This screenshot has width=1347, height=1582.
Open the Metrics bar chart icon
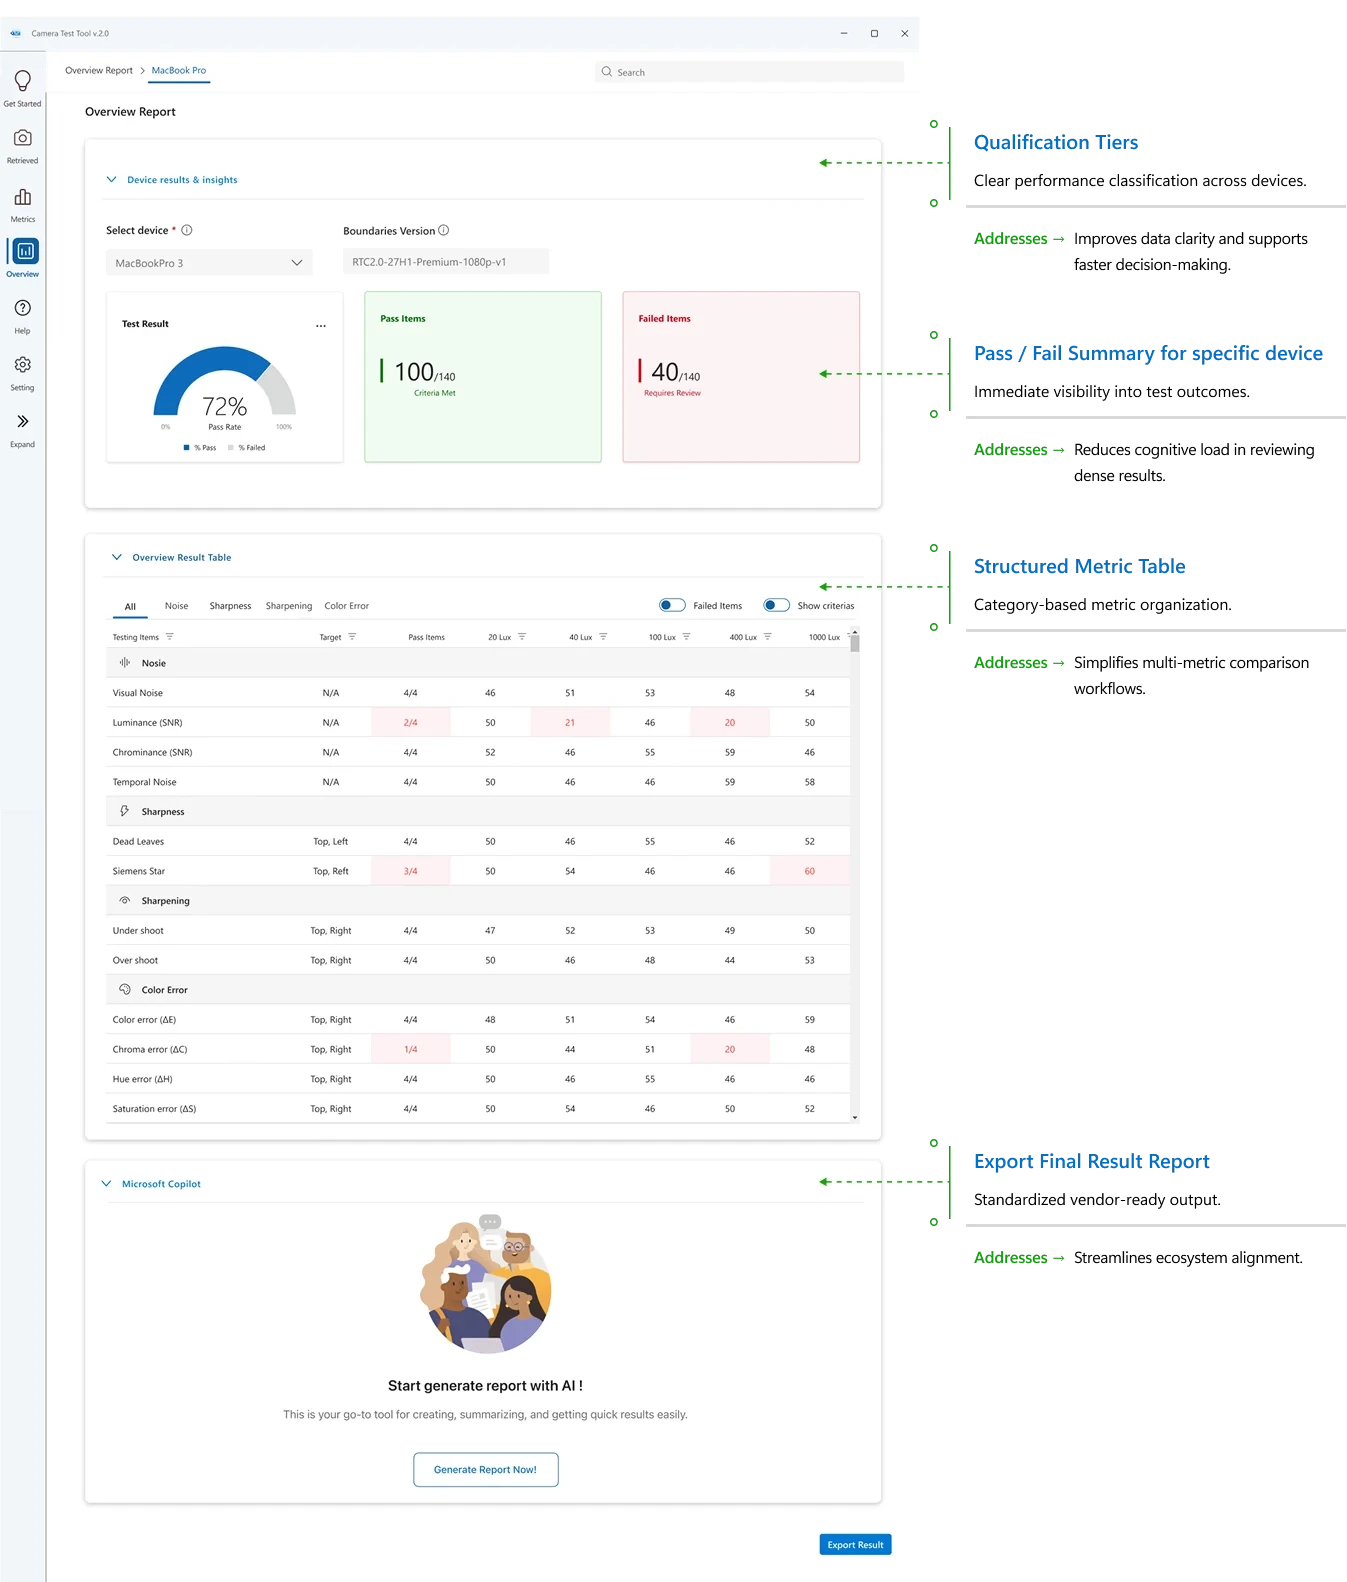pyautogui.click(x=22, y=197)
